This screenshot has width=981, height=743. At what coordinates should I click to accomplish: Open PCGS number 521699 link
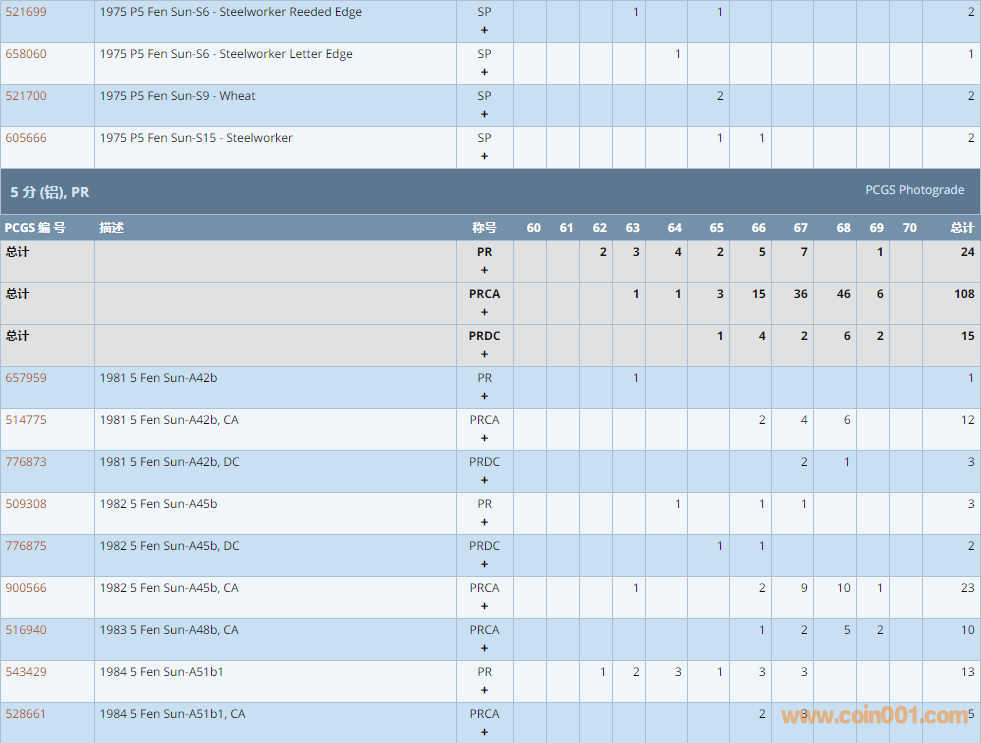26,12
